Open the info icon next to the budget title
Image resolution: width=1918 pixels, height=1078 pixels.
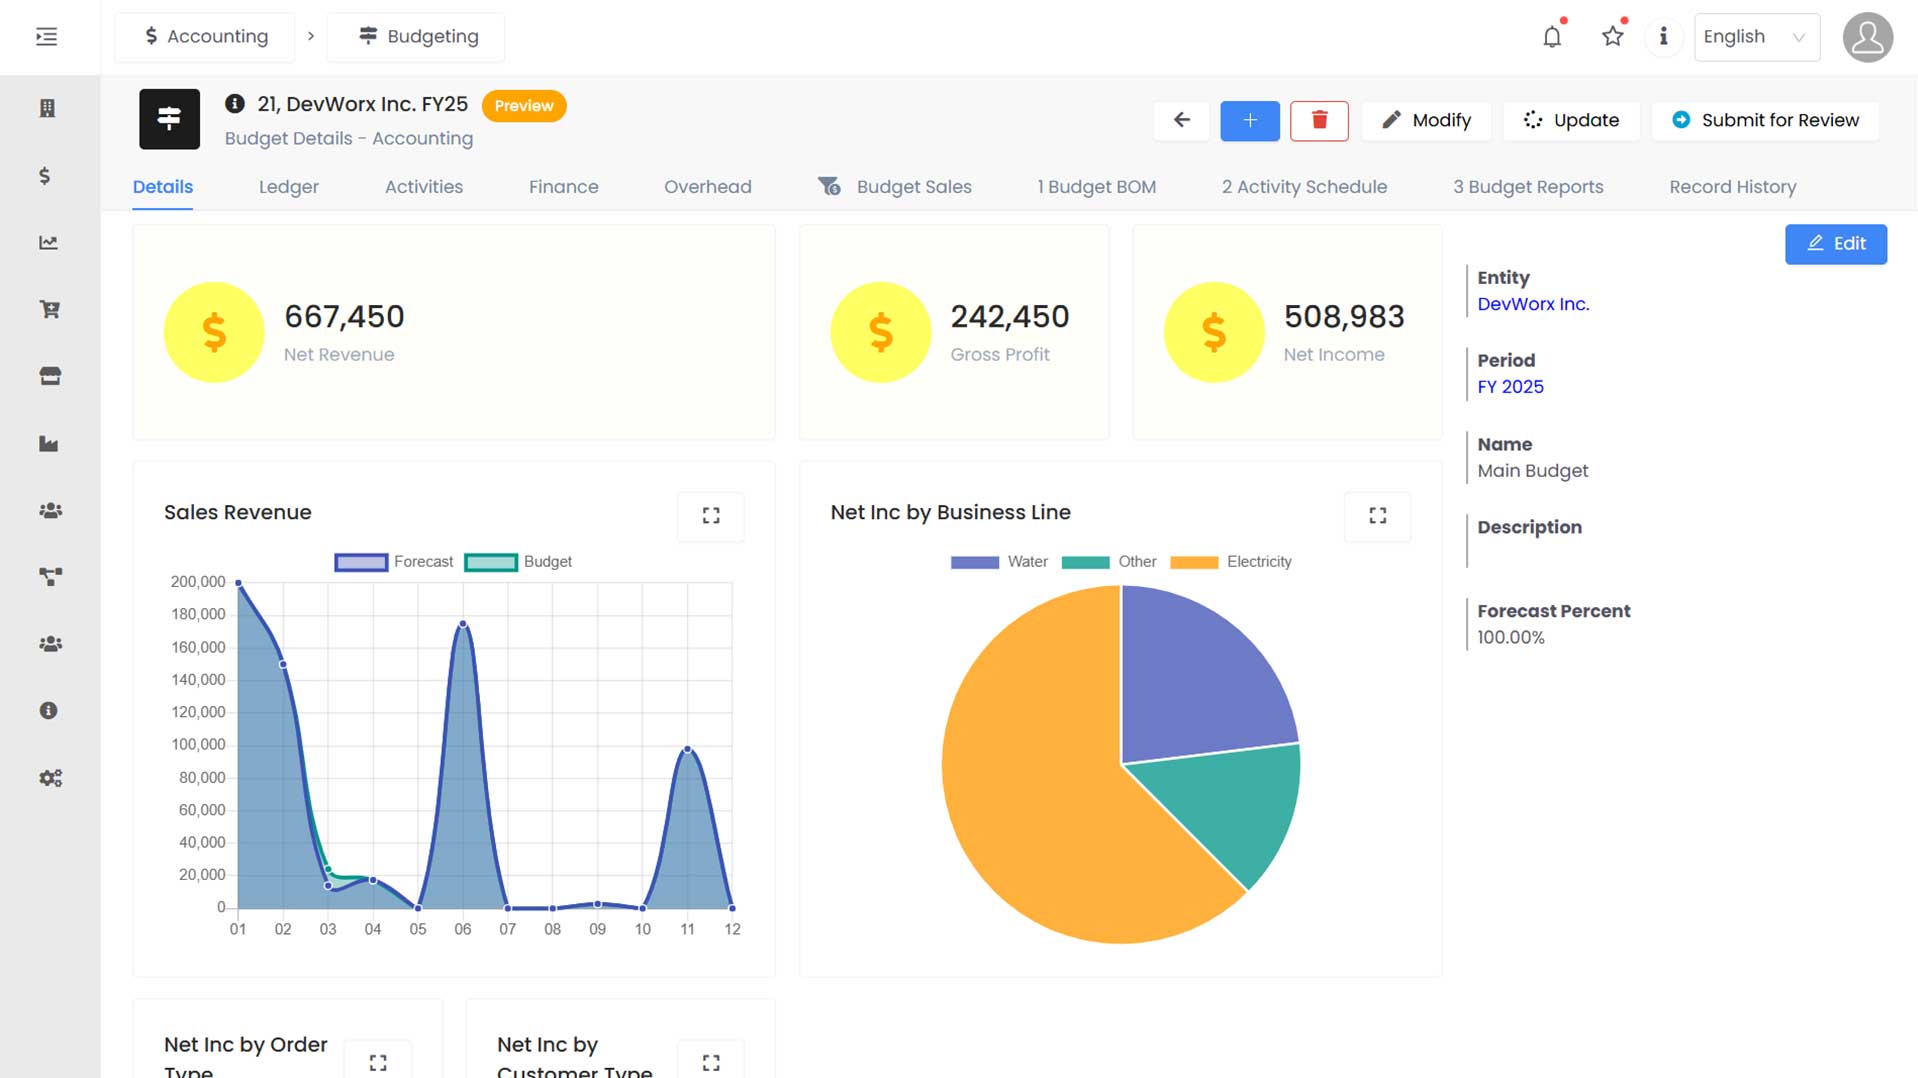[235, 102]
